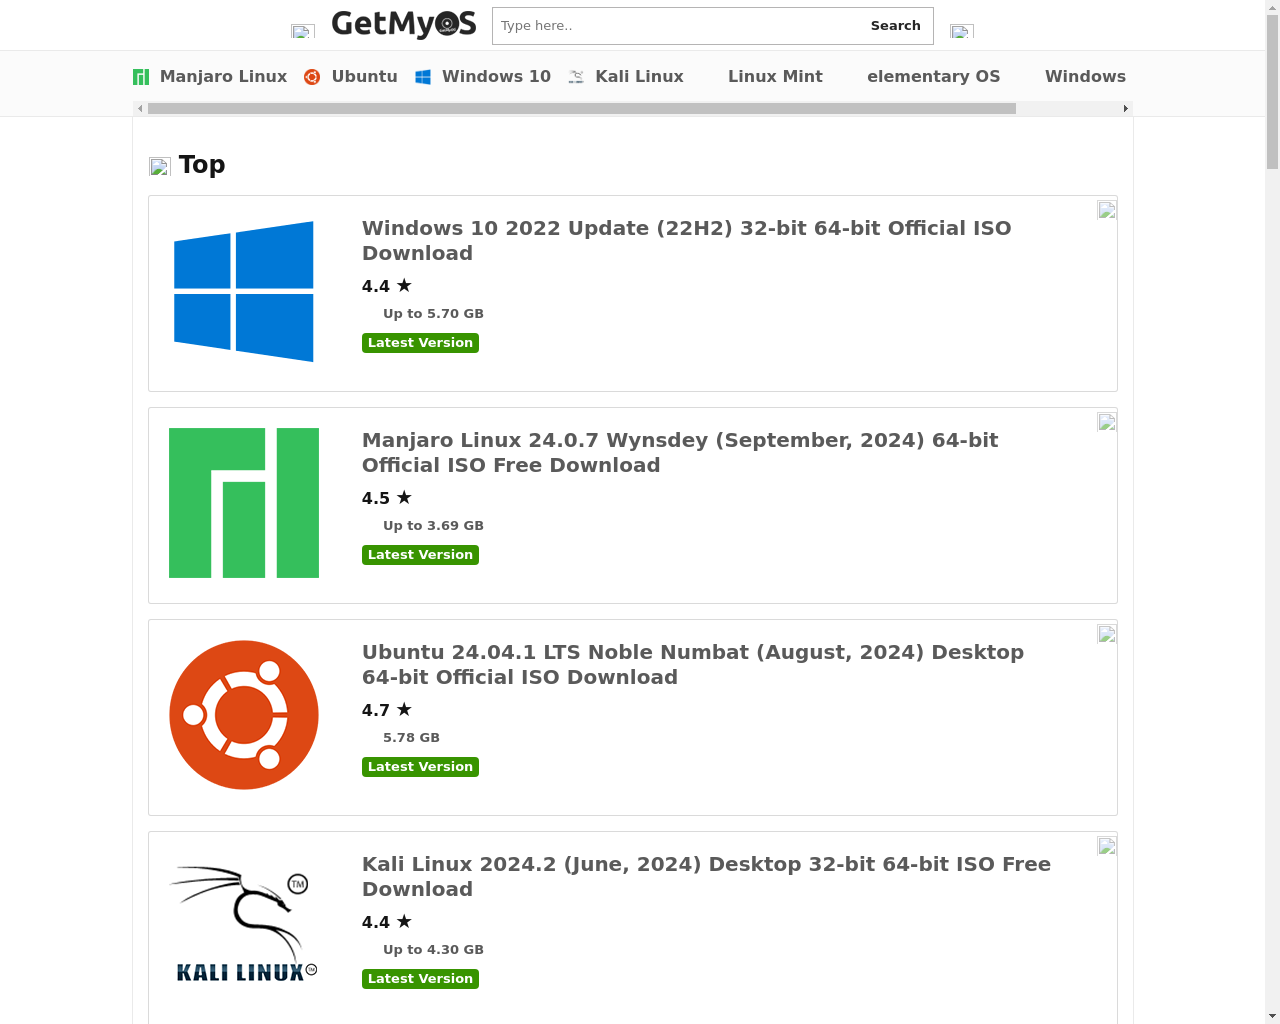Click the corner icon on the Ubuntu card
This screenshot has width=1280, height=1024.
pos(1106,634)
